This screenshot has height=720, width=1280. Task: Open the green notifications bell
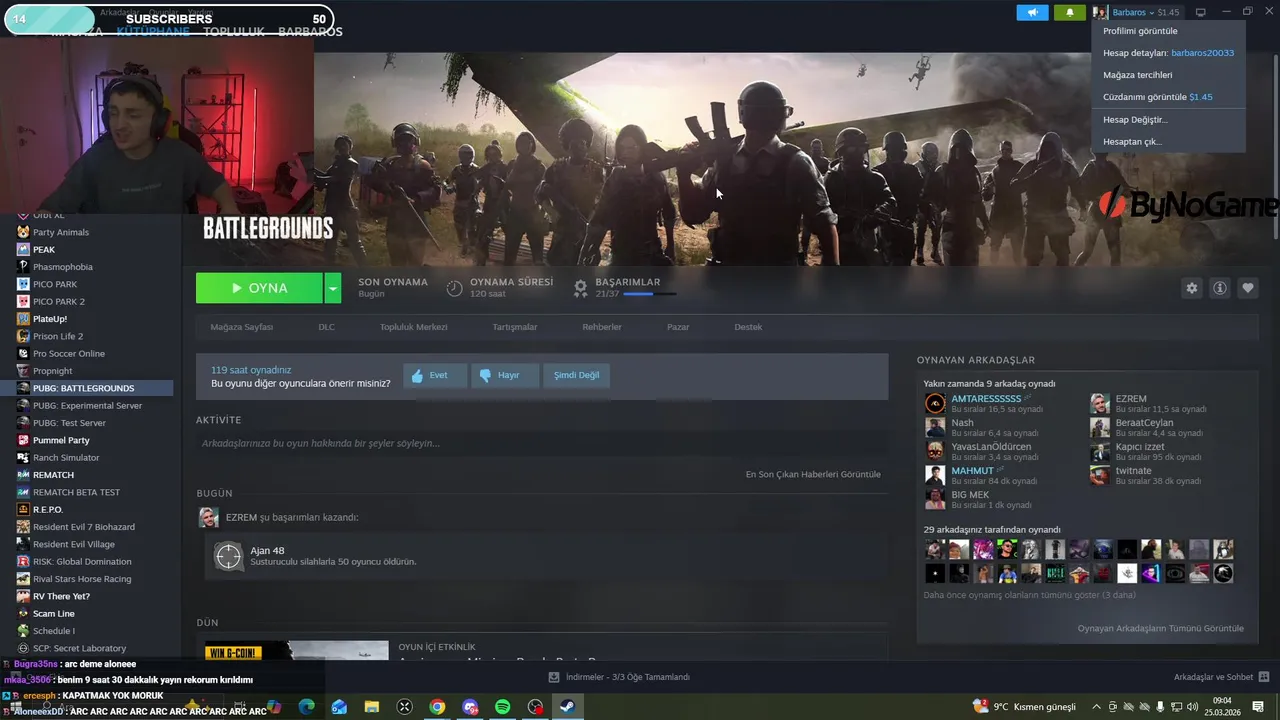1069,12
